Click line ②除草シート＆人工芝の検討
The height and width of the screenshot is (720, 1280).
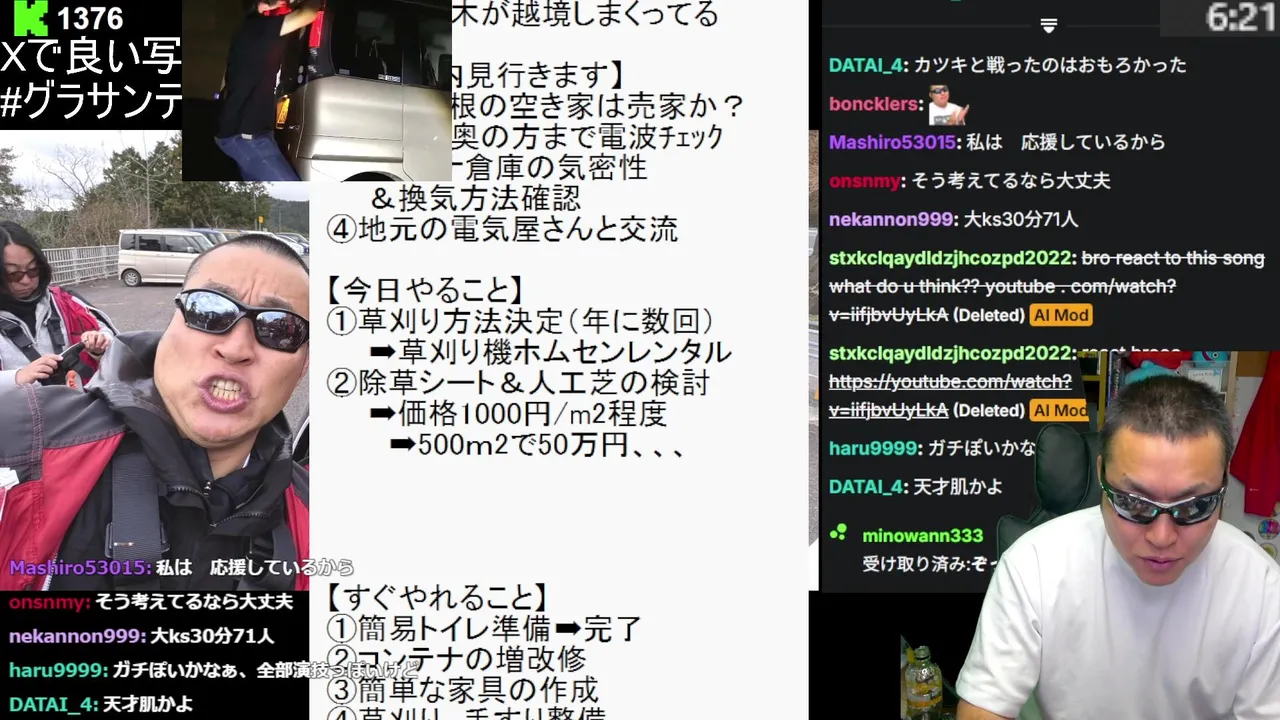(x=518, y=382)
